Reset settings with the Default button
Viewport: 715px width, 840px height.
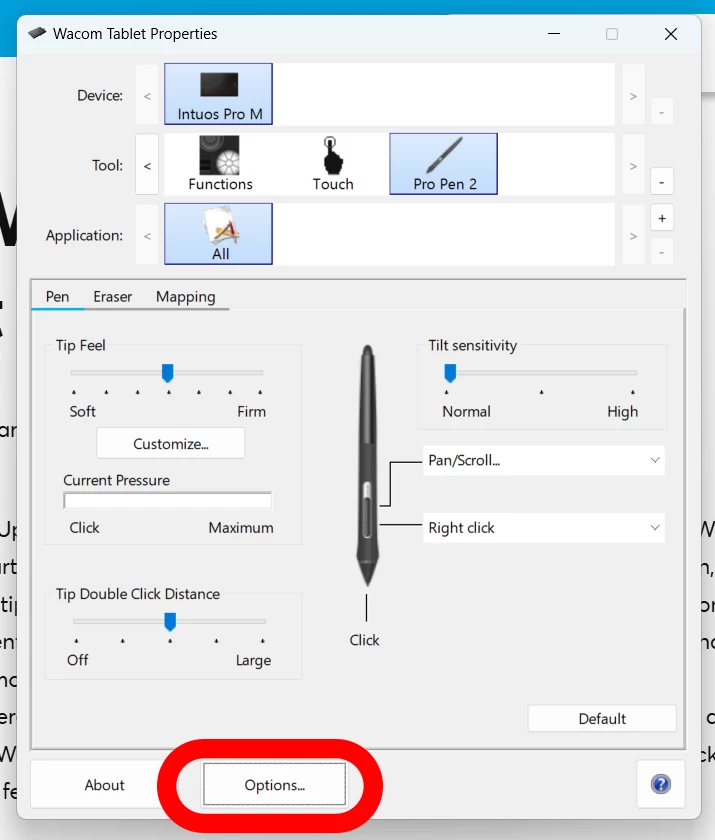tap(602, 718)
